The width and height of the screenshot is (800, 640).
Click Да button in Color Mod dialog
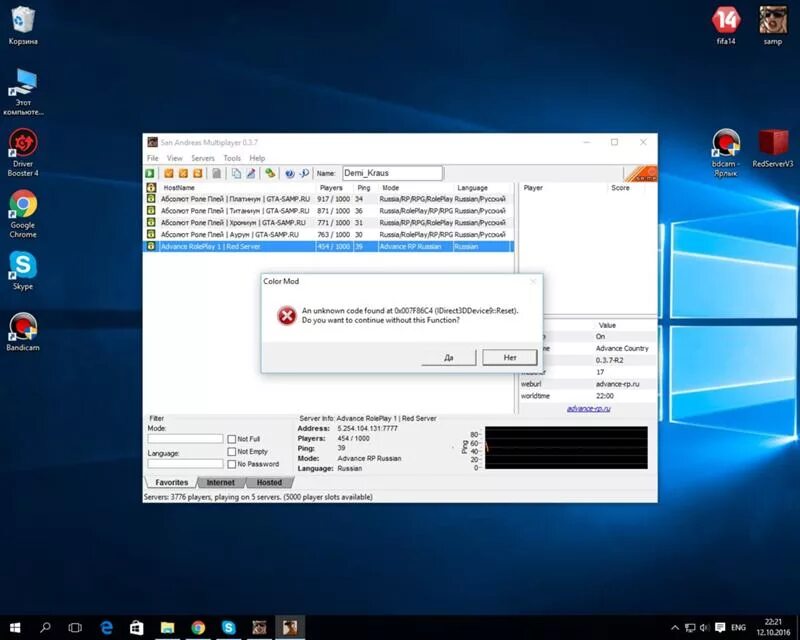[x=448, y=357]
